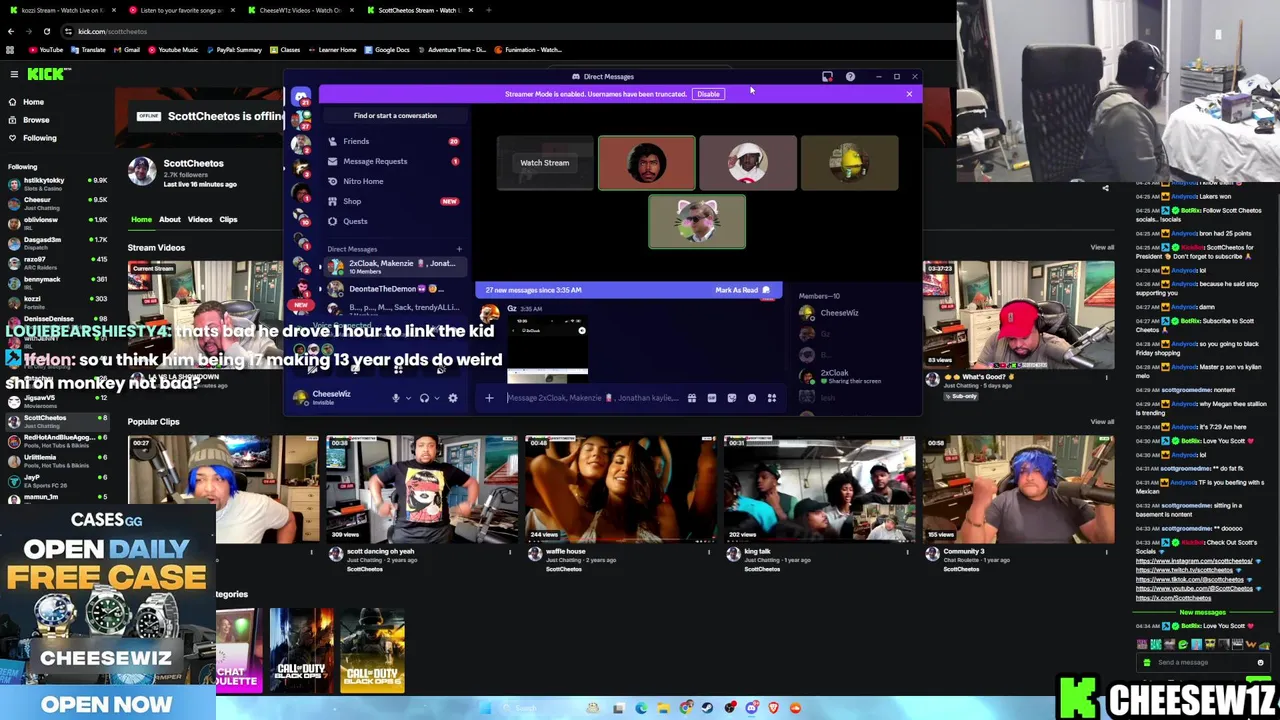Click Discord message input box
Image resolution: width=1280 pixels, height=720 pixels.
coord(592,398)
